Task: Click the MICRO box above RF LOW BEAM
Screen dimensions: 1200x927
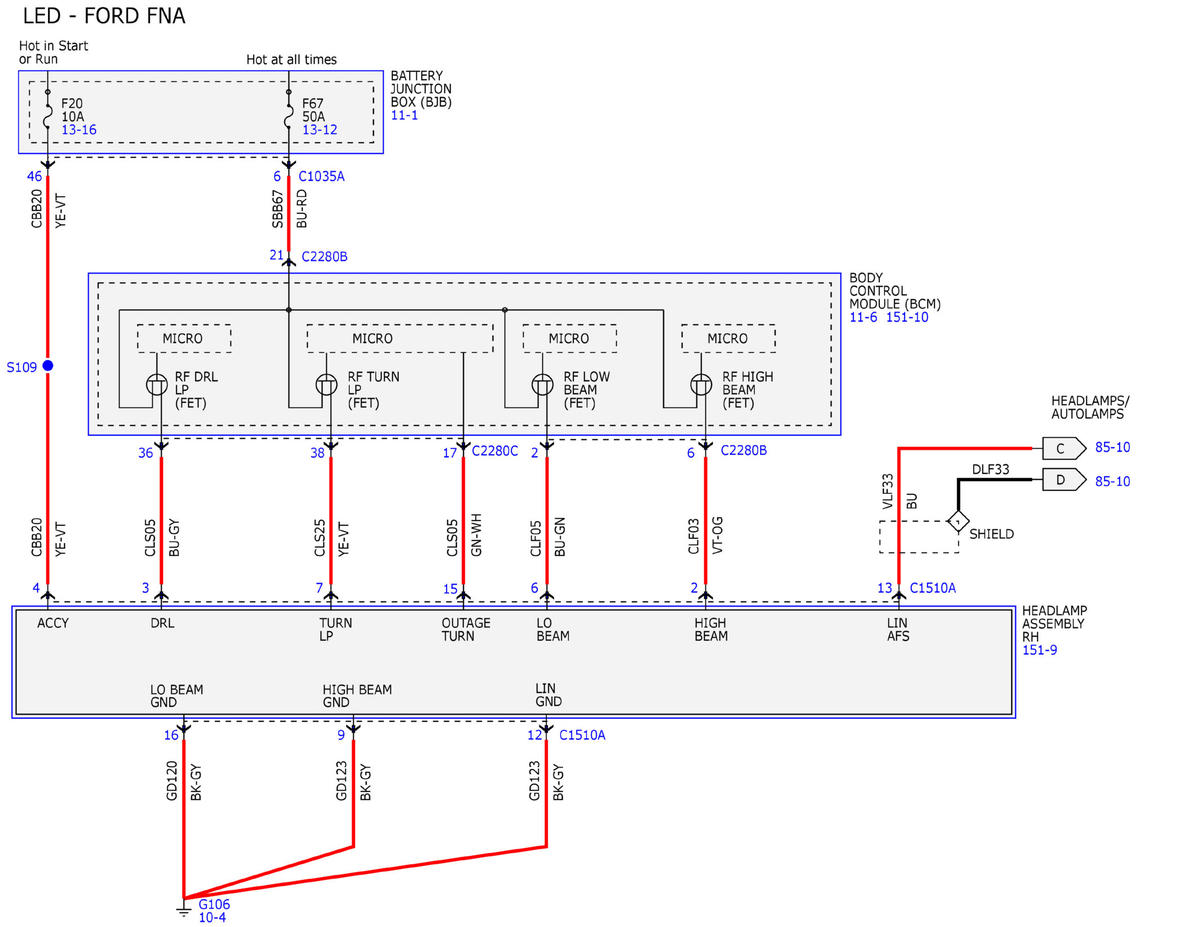Action: 569,338
